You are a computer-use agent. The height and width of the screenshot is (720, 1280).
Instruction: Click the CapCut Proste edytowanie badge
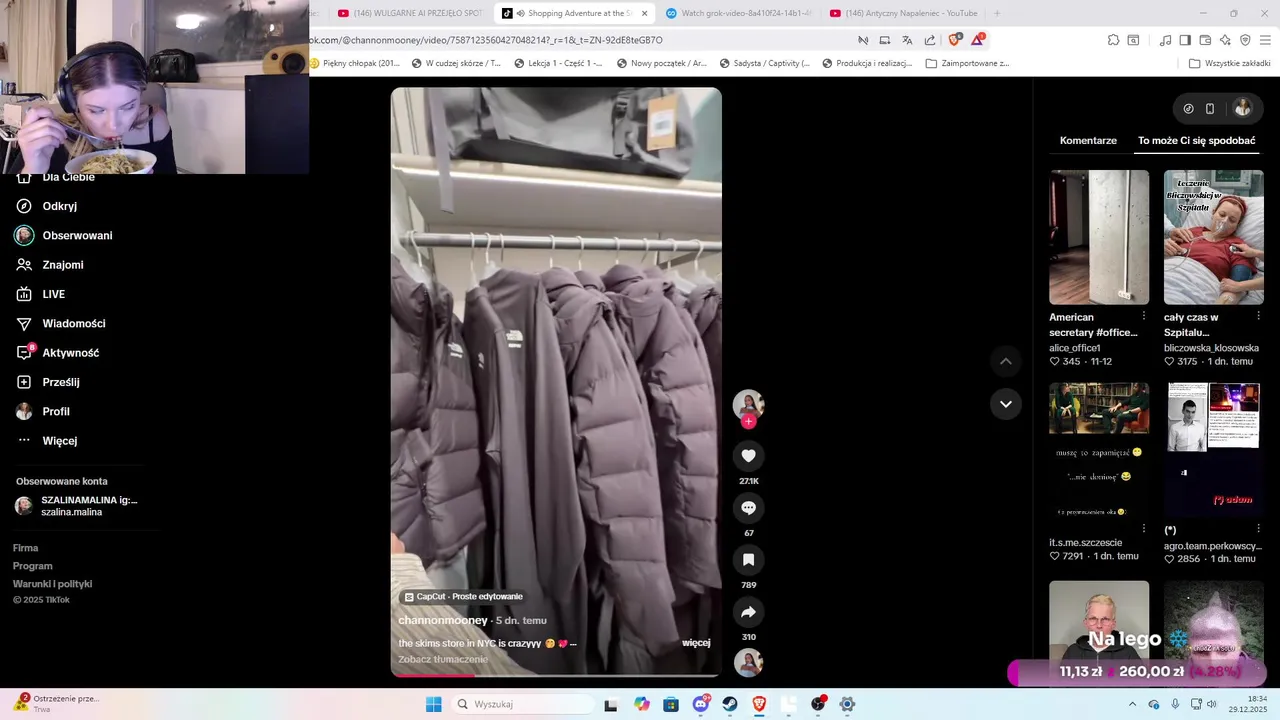(464, 597)
